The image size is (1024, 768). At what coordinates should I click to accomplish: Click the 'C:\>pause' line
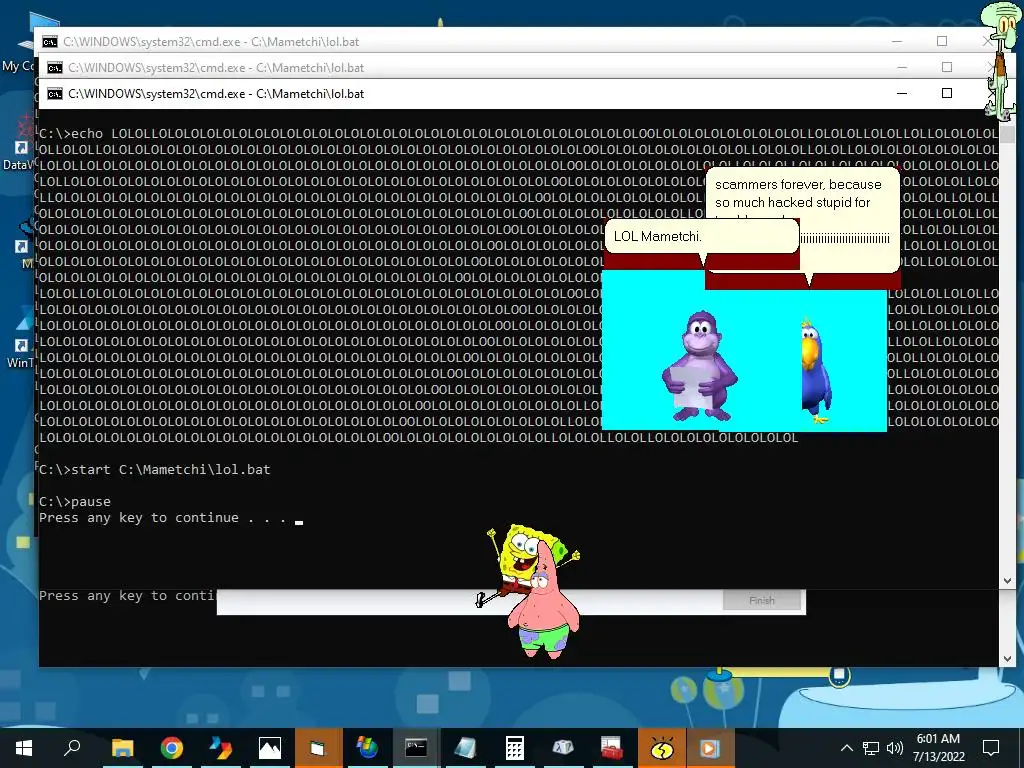coord(75,502)
